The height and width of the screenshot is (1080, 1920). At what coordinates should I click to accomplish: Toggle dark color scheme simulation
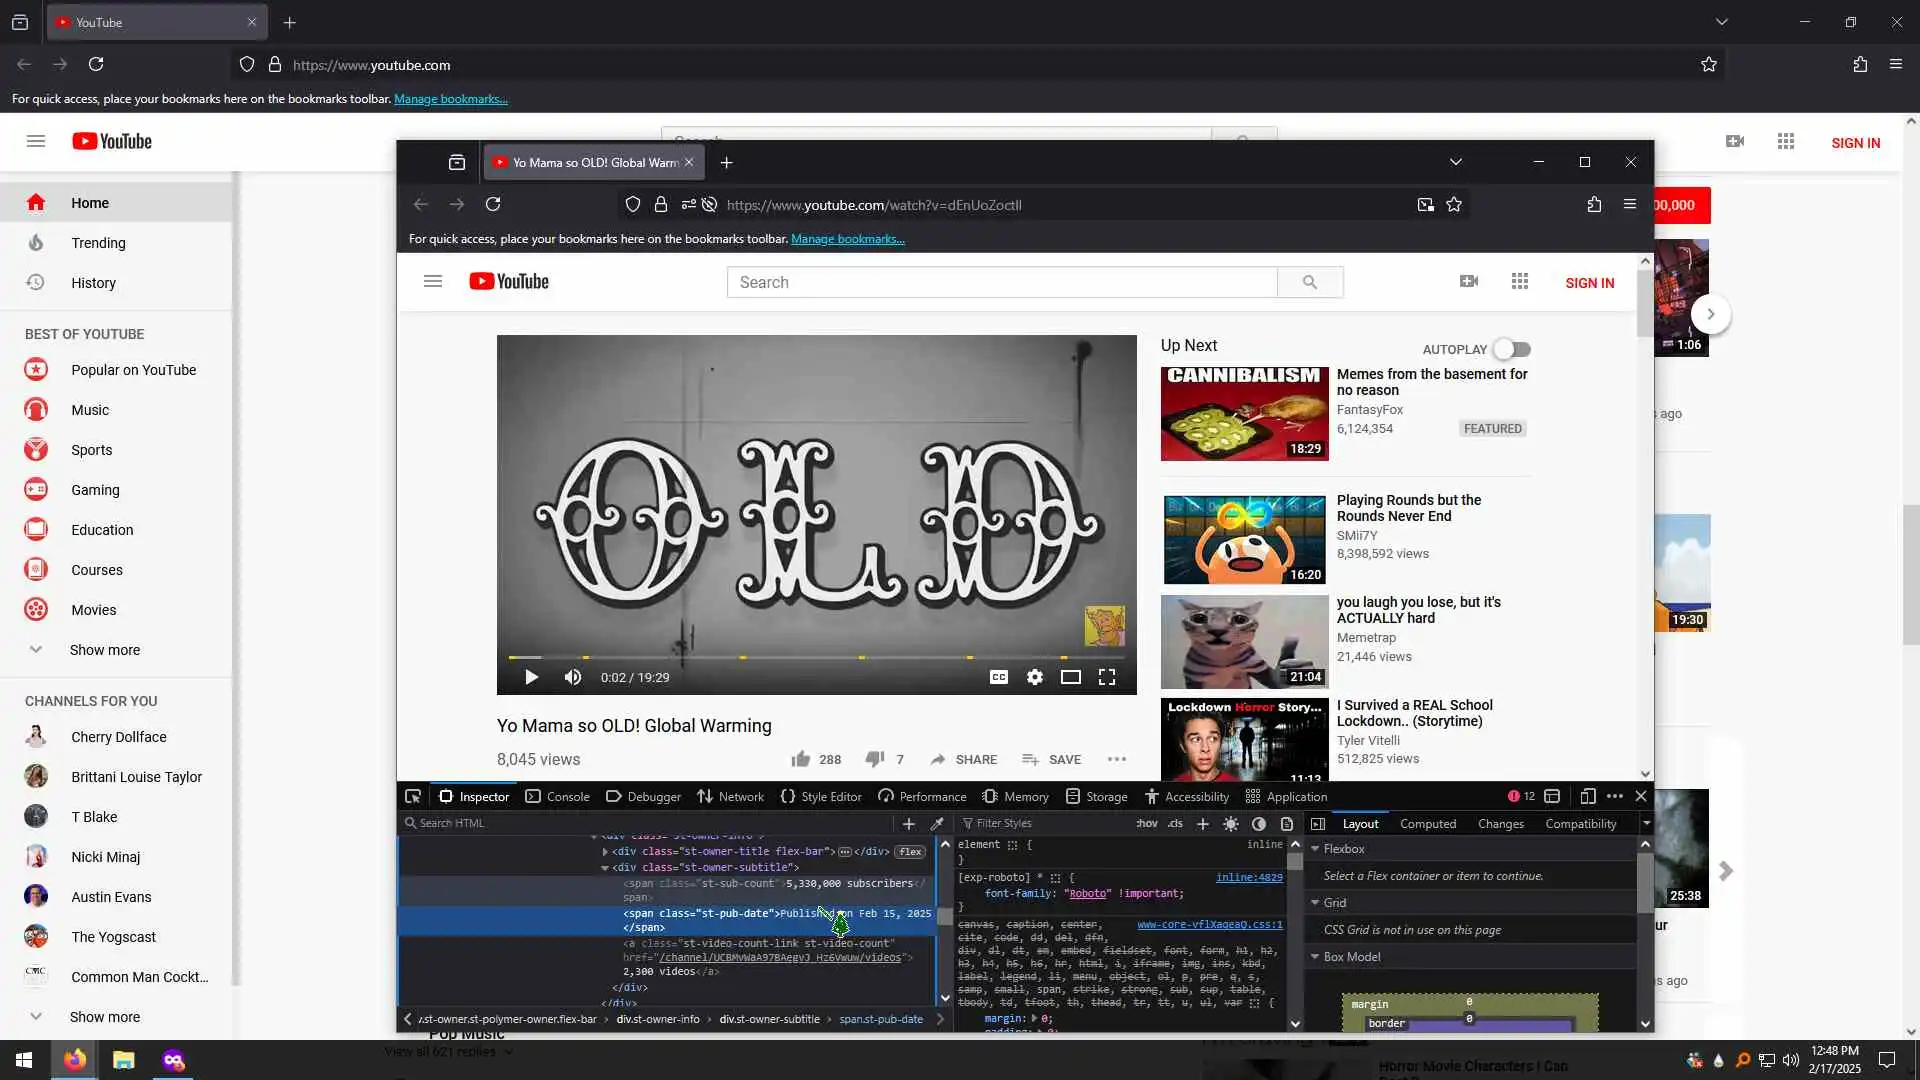[x=1259, y=824]
